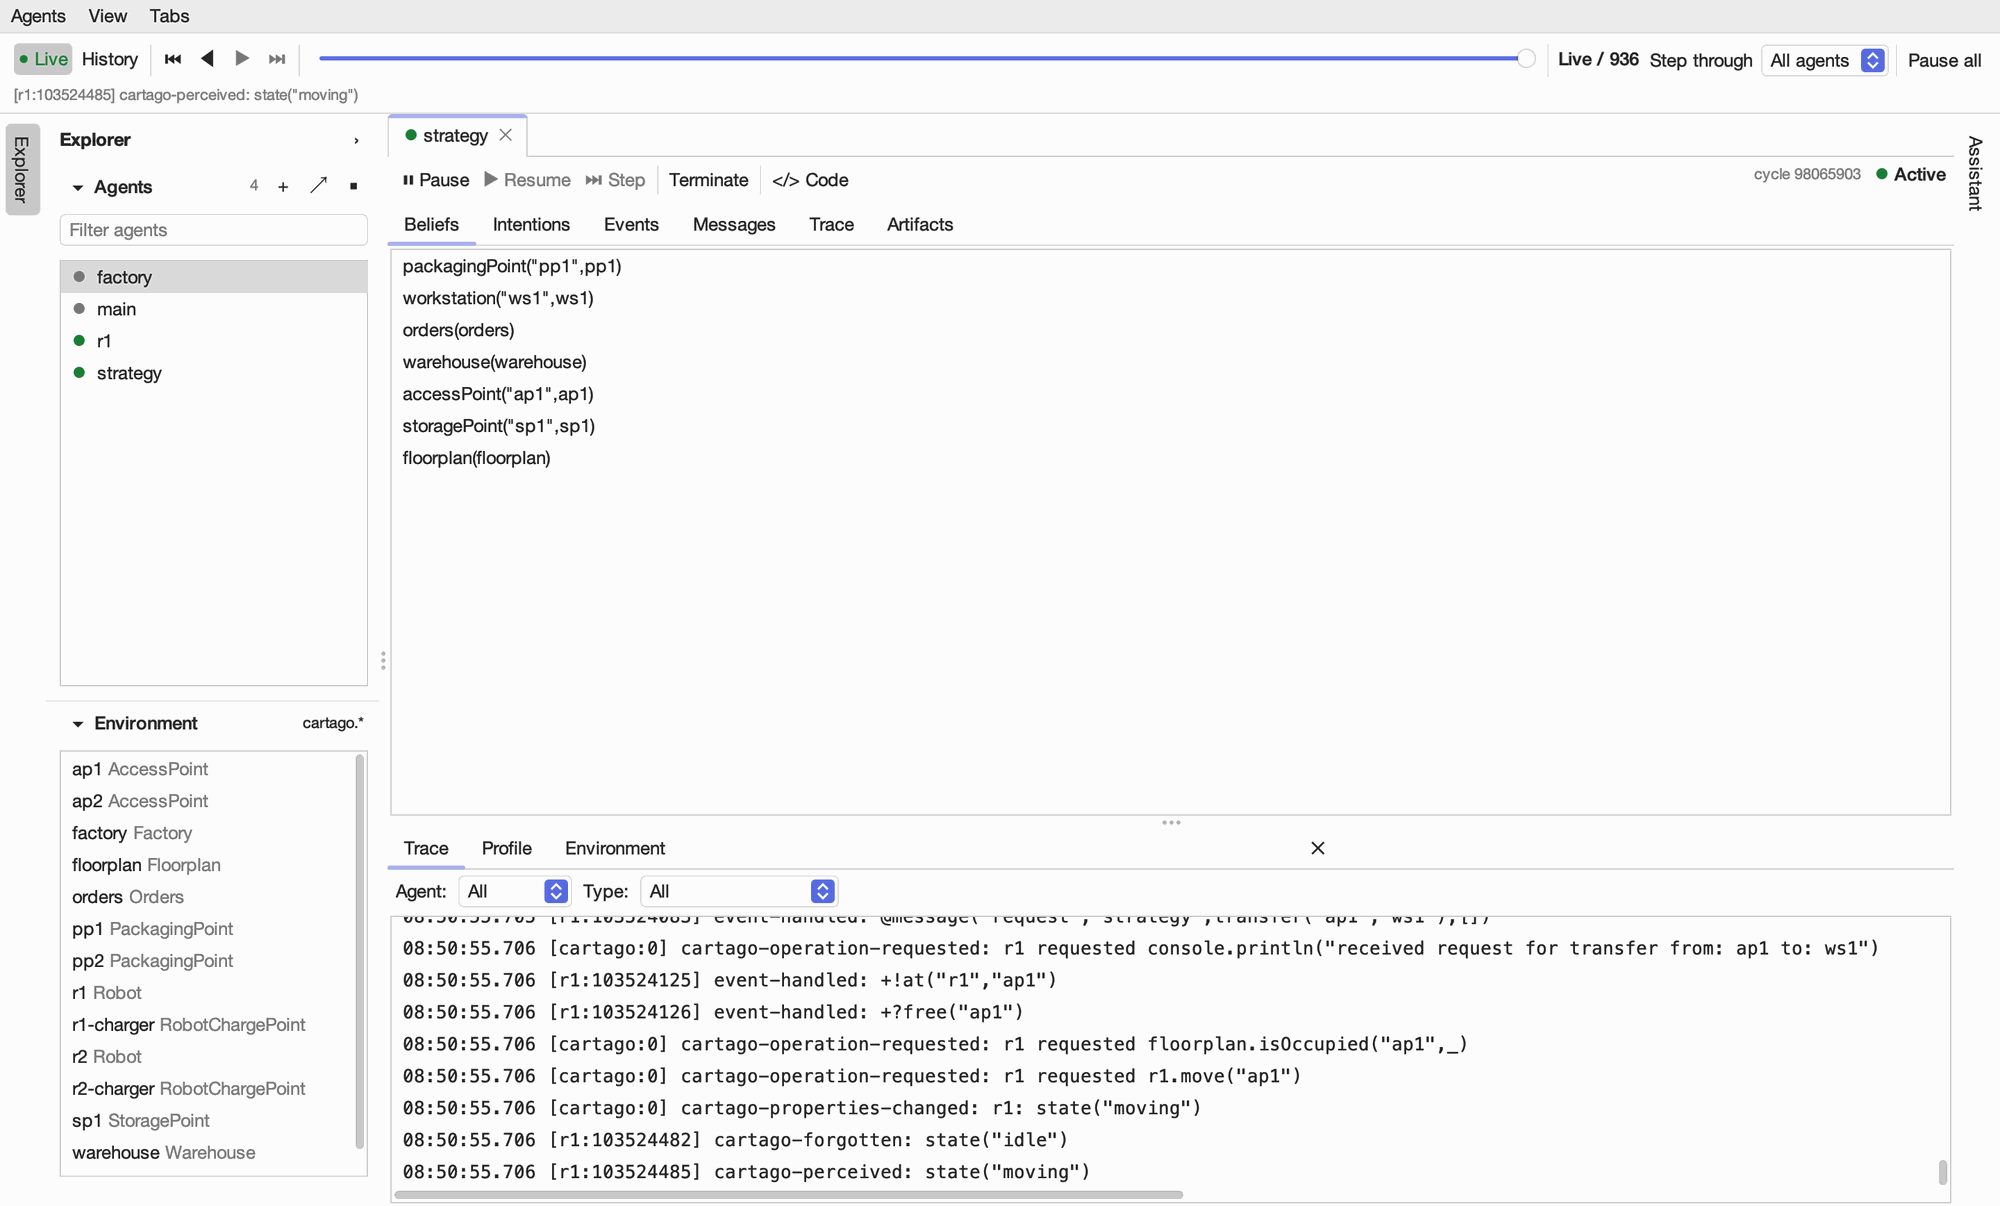The width and height of the screenshot is (2000, 1206).
Task: Open the View menu
Action: click(x=107, y=16)
